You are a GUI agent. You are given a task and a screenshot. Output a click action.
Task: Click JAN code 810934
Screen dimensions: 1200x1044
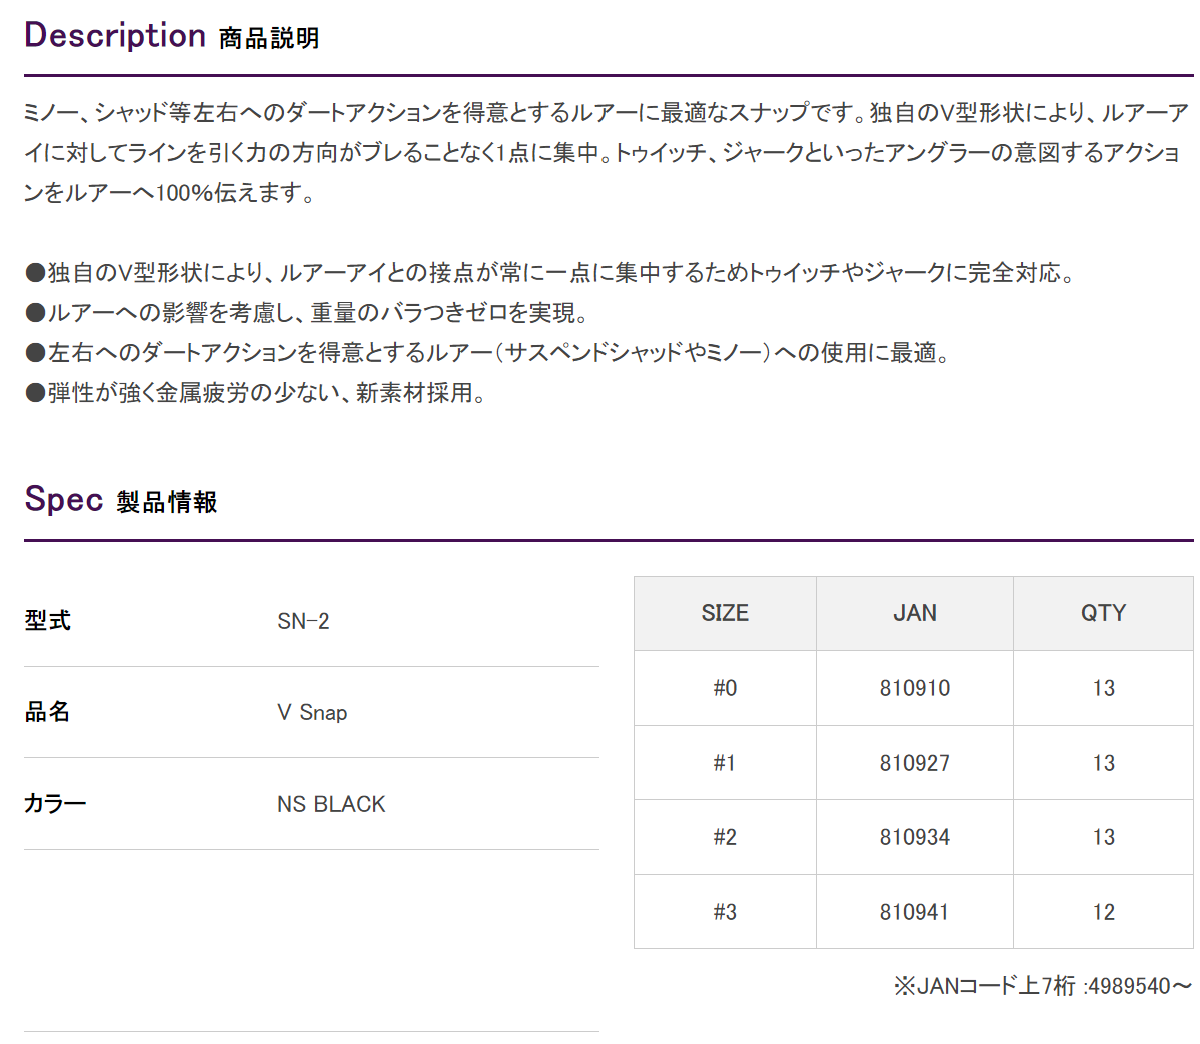(915, 837)
